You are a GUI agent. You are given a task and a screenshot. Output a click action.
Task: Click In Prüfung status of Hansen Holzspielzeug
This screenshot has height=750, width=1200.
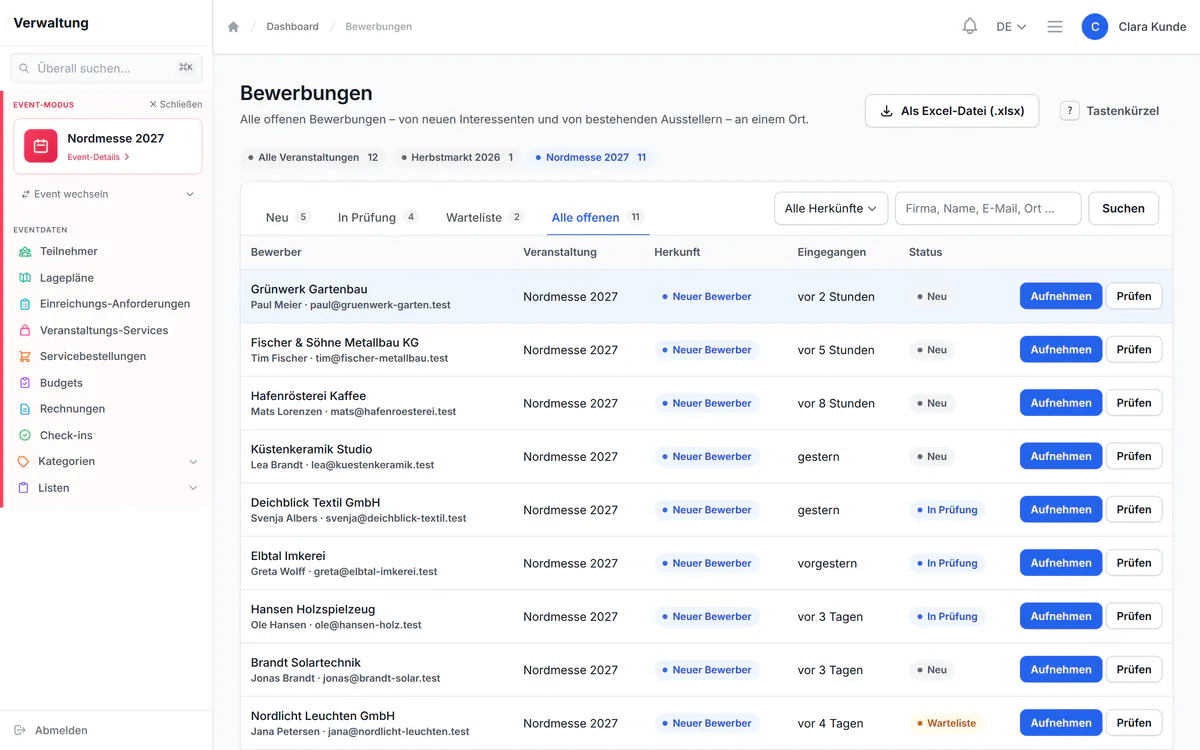947,616
